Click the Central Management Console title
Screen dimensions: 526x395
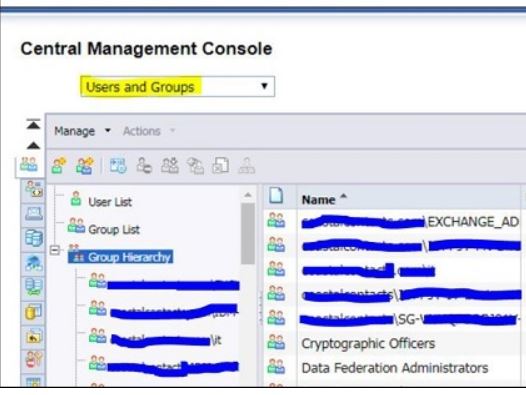pos(146,49)
